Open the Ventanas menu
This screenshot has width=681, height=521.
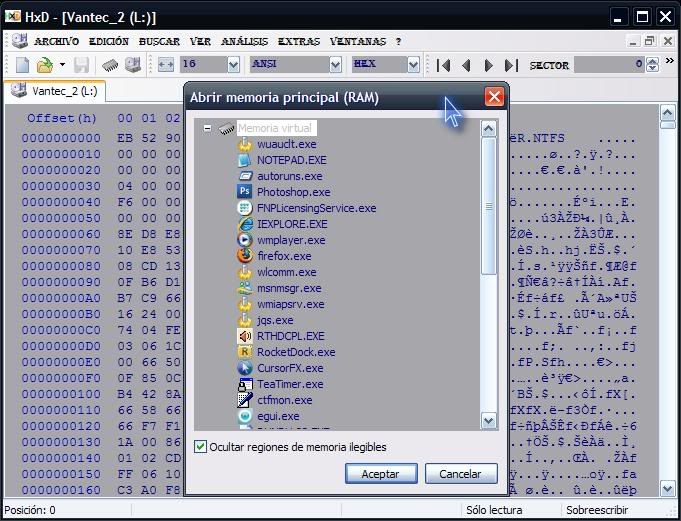[358, 42]
